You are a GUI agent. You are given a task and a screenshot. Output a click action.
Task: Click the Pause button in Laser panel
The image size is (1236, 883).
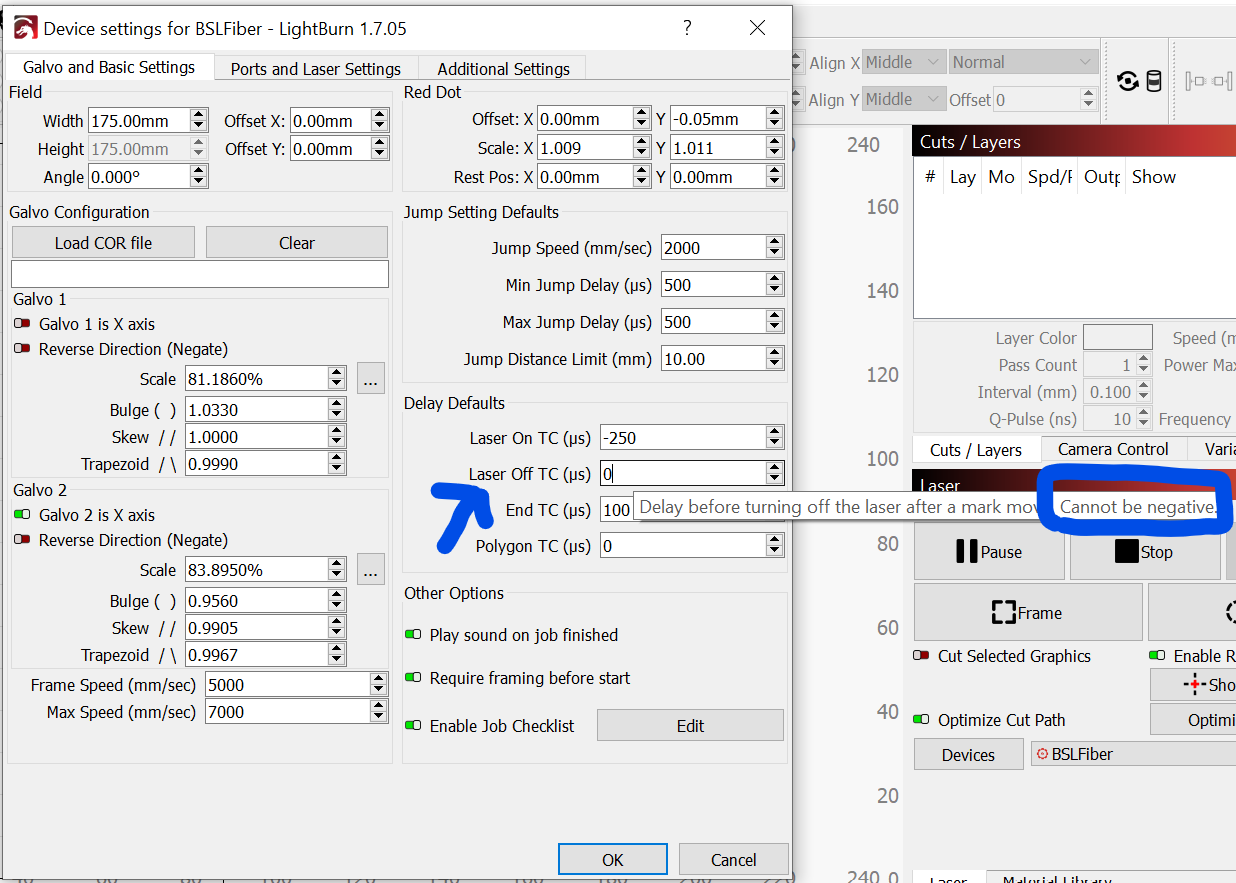point(989,552)
